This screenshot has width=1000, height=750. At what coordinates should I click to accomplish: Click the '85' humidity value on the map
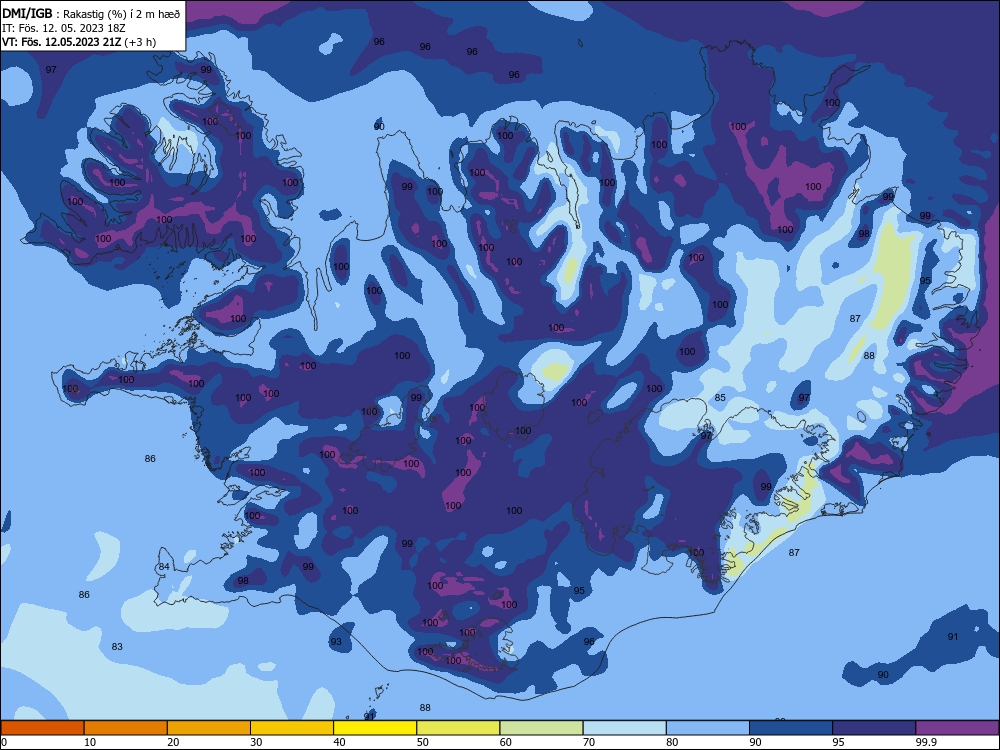(720, 398)
